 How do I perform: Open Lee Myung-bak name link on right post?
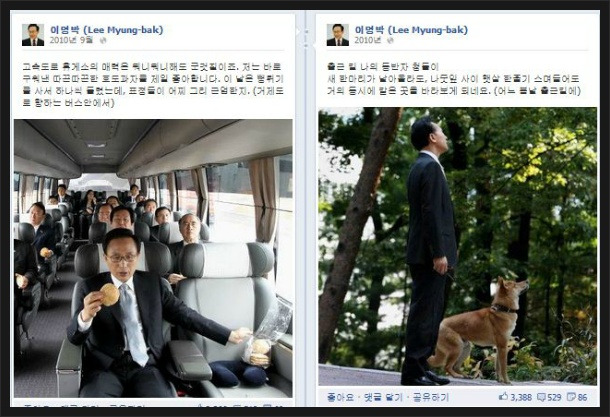click(x=411, y=30)
